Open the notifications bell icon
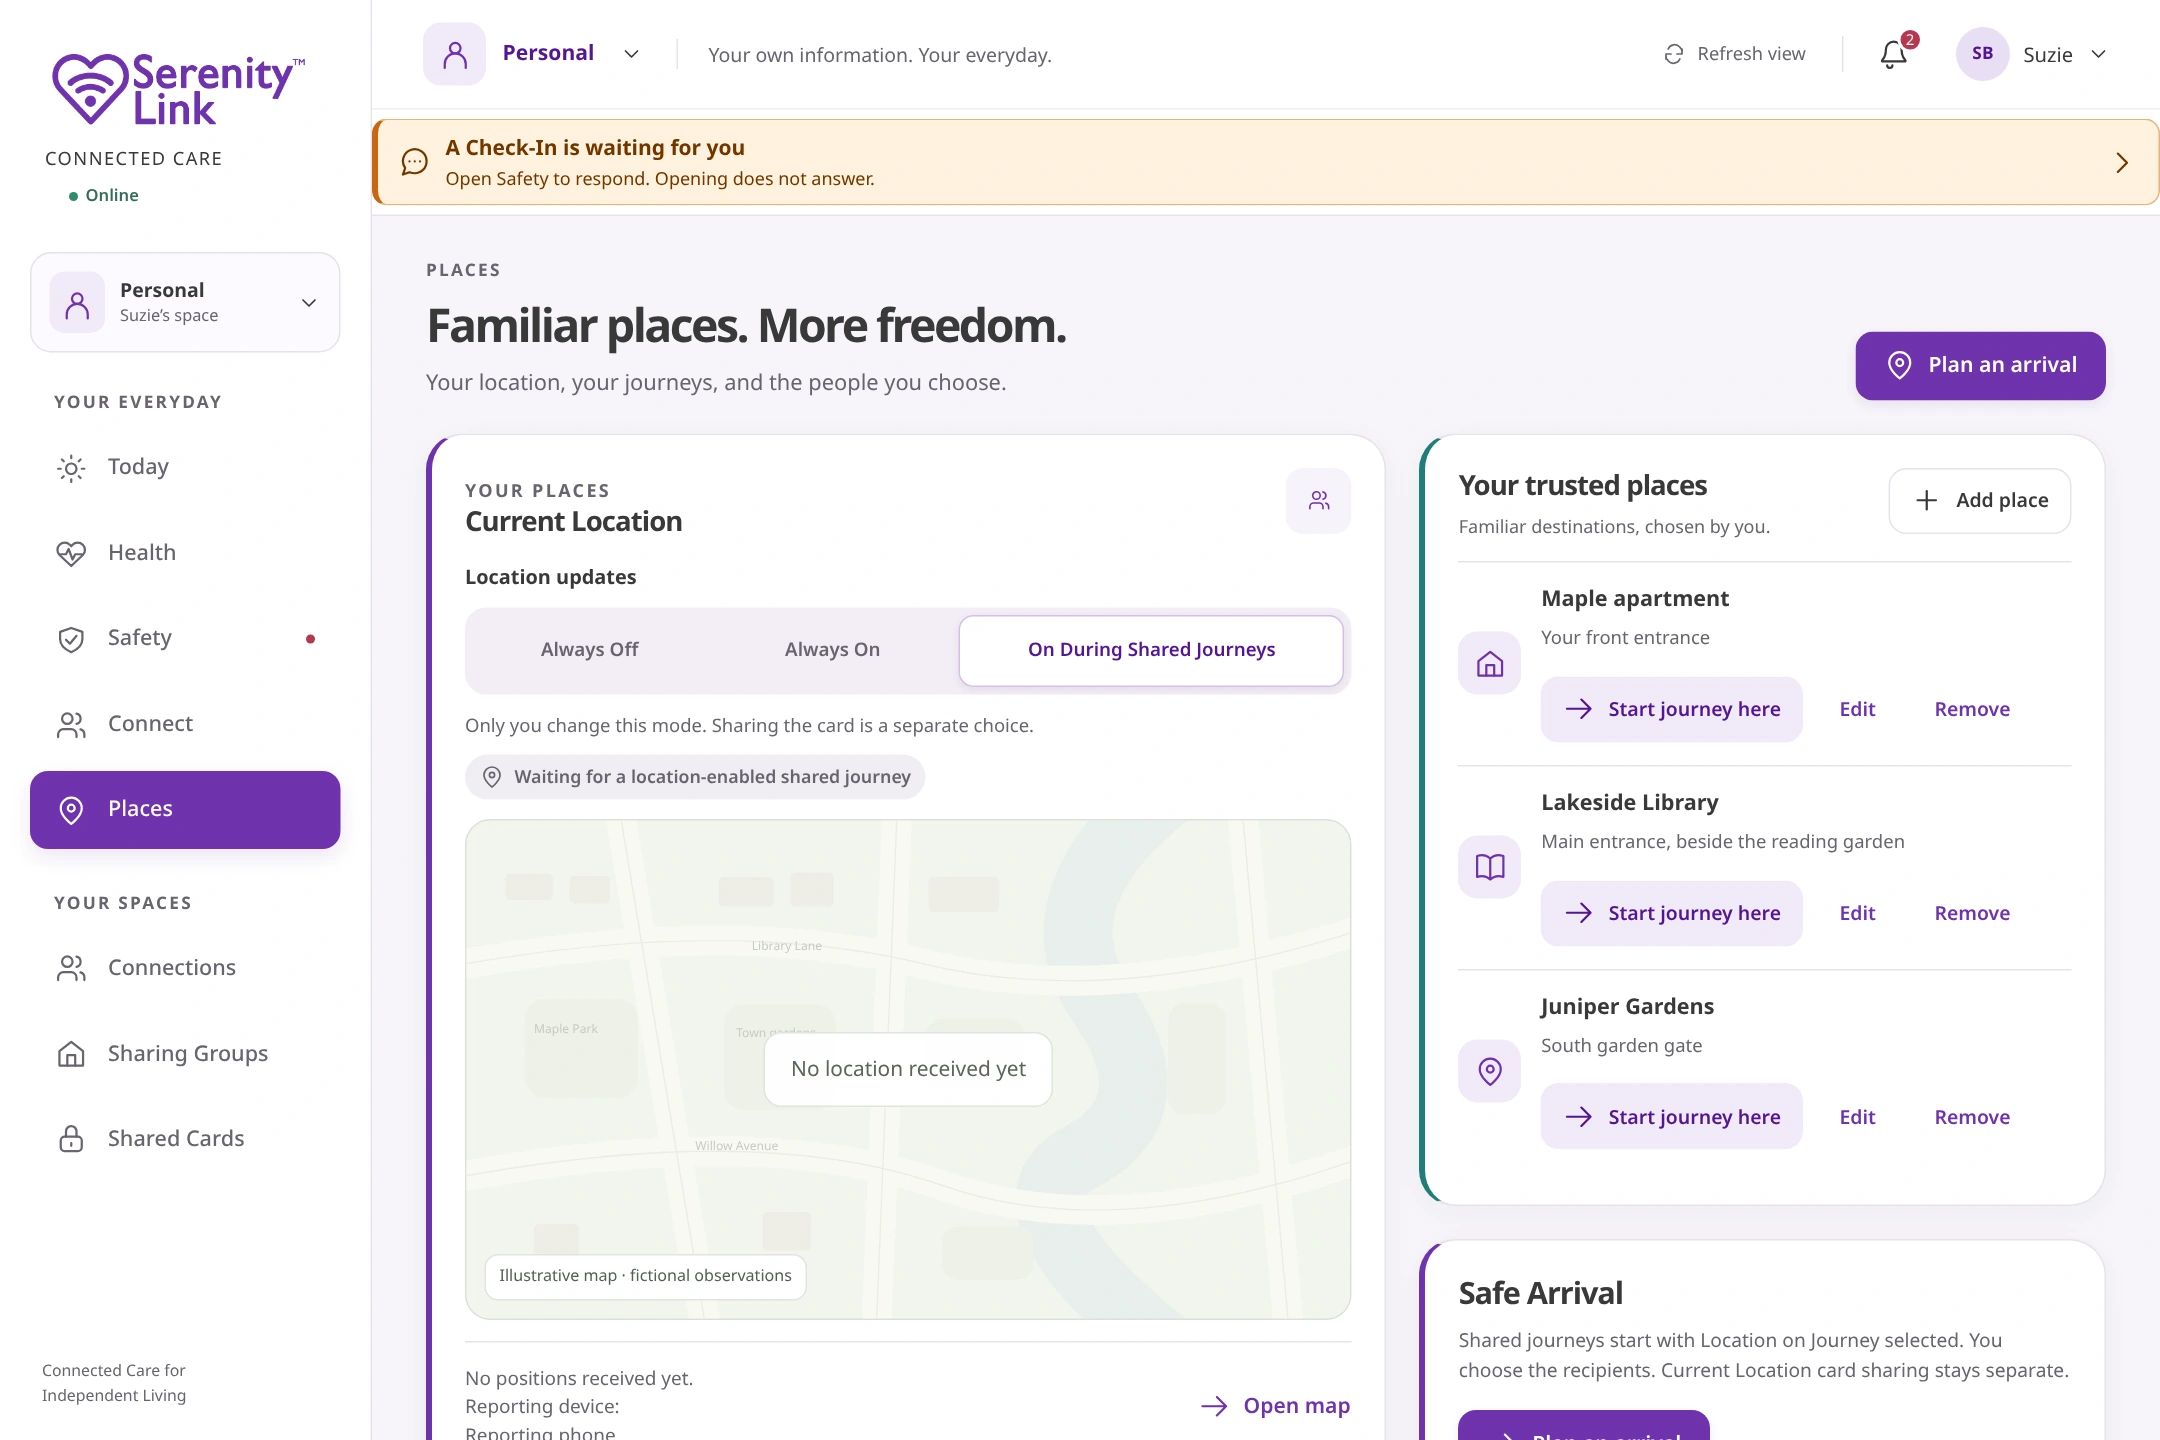The image size is (2160, 1440). [1893, 54]
